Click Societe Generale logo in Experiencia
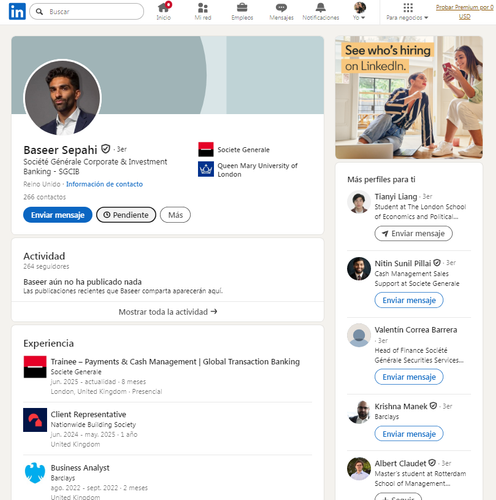Image resolution: width=496 pixels, height=500 pixels. click(x=35, y=367)
